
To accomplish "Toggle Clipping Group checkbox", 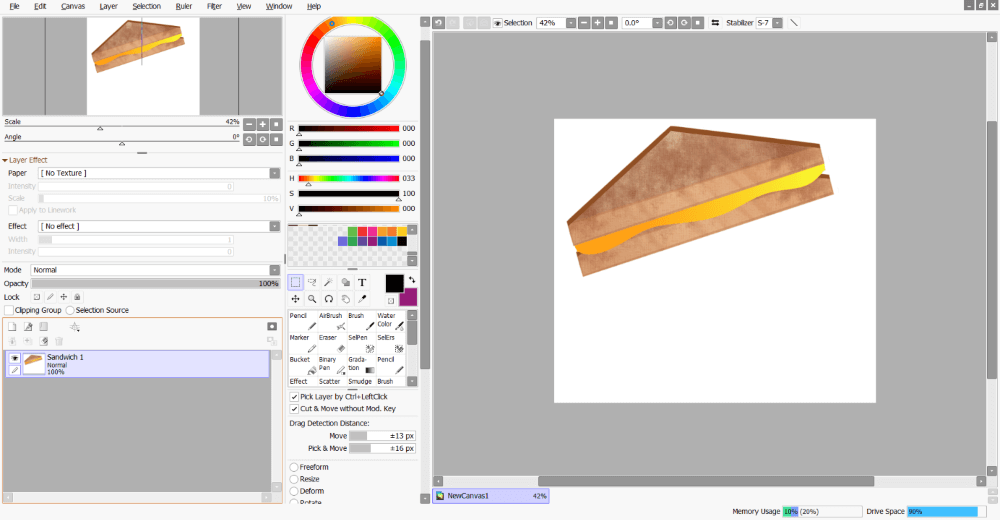I will [x=9, y=310].
